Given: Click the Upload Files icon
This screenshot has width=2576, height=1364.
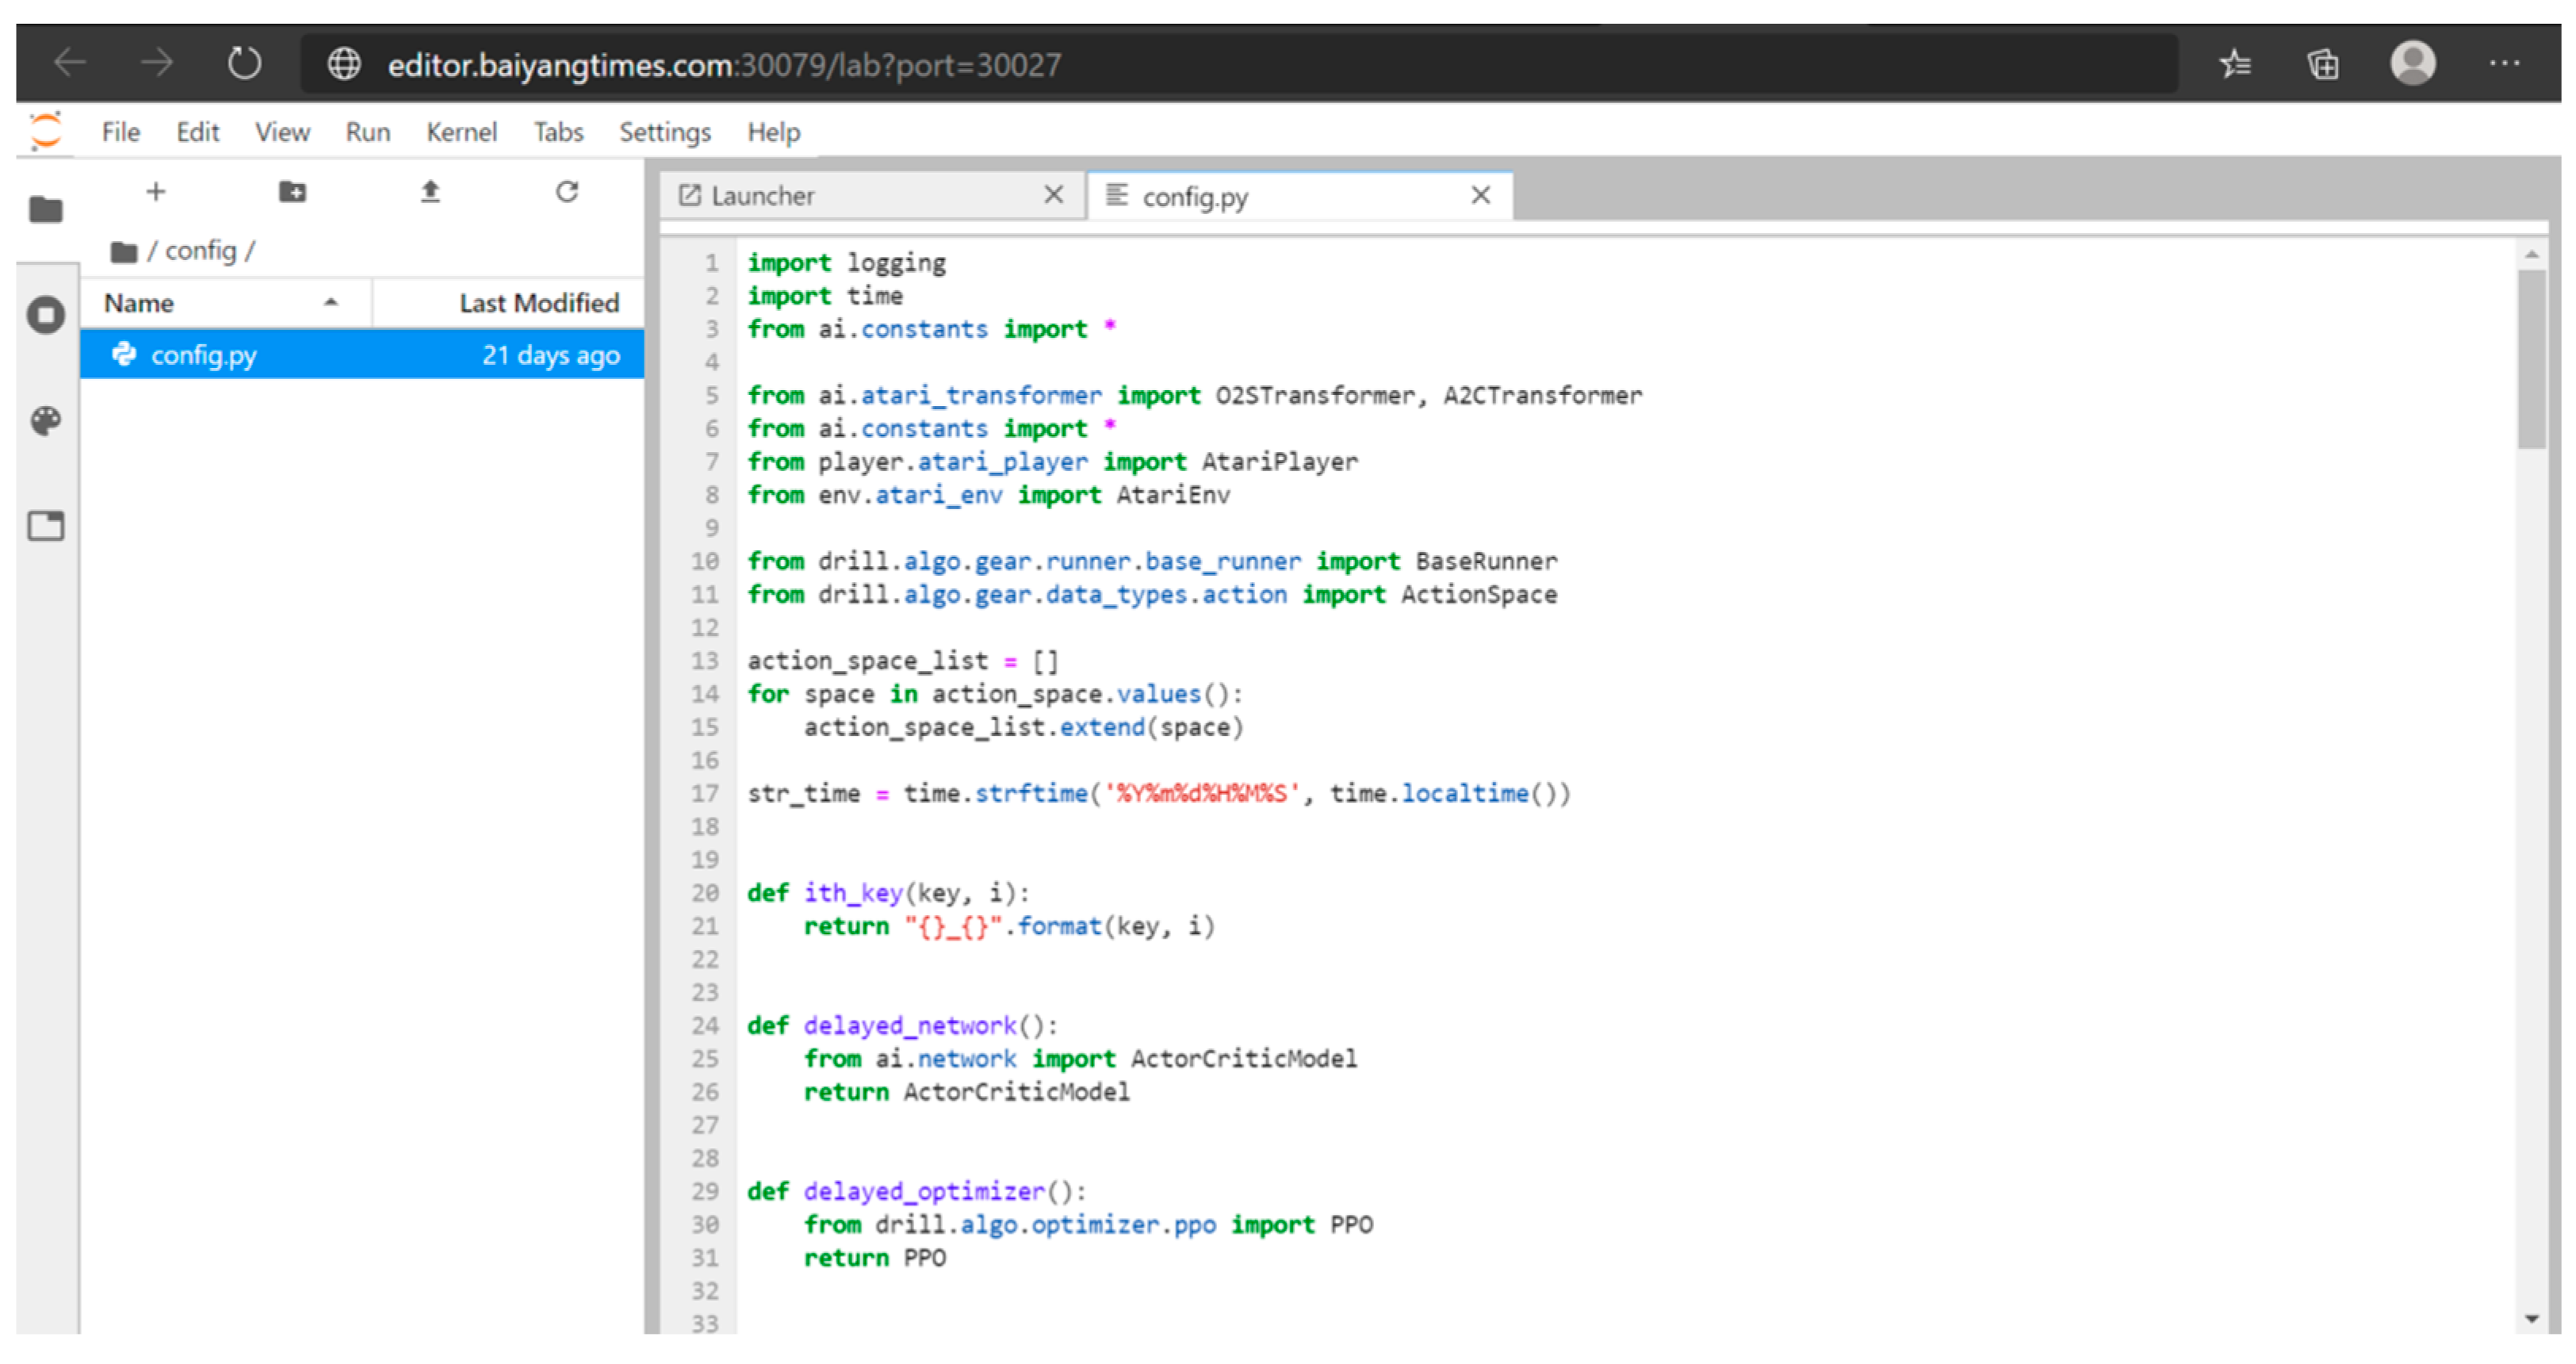Looking at the screenshot, I should 430,192.
